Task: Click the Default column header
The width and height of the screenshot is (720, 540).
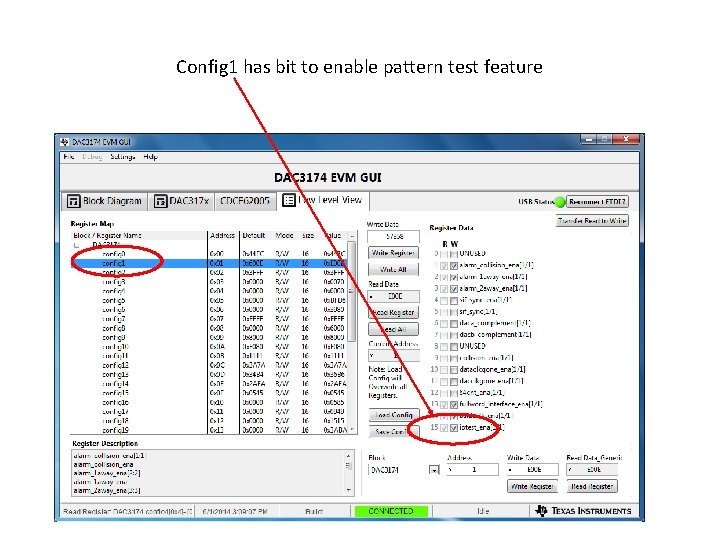Action: click(254, 236)
